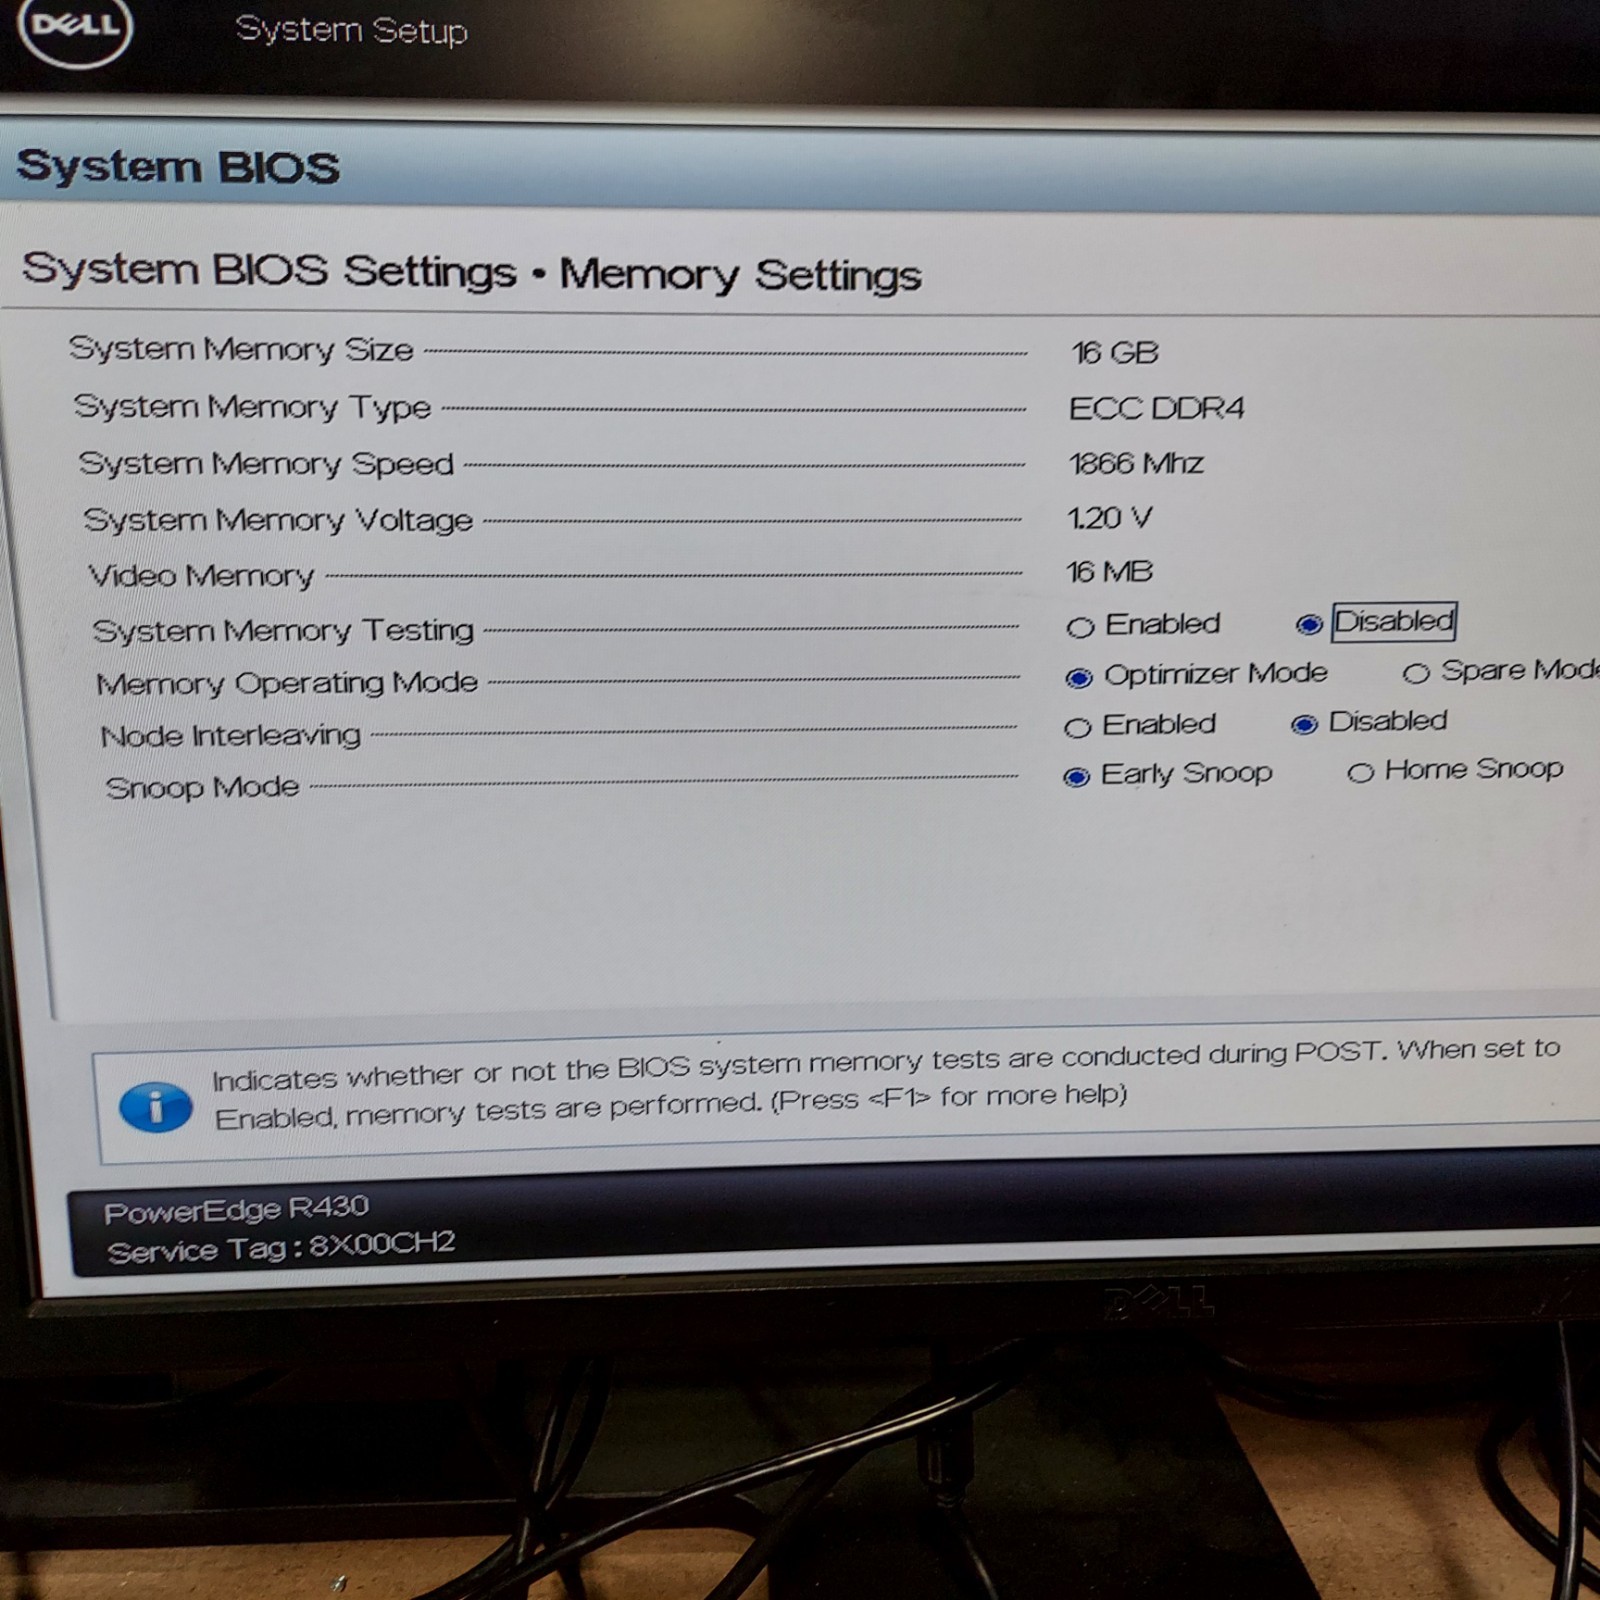Screen dimensions: 1600x1600
Task: Click the System Memory Type label
Action: tap(252, 407)
